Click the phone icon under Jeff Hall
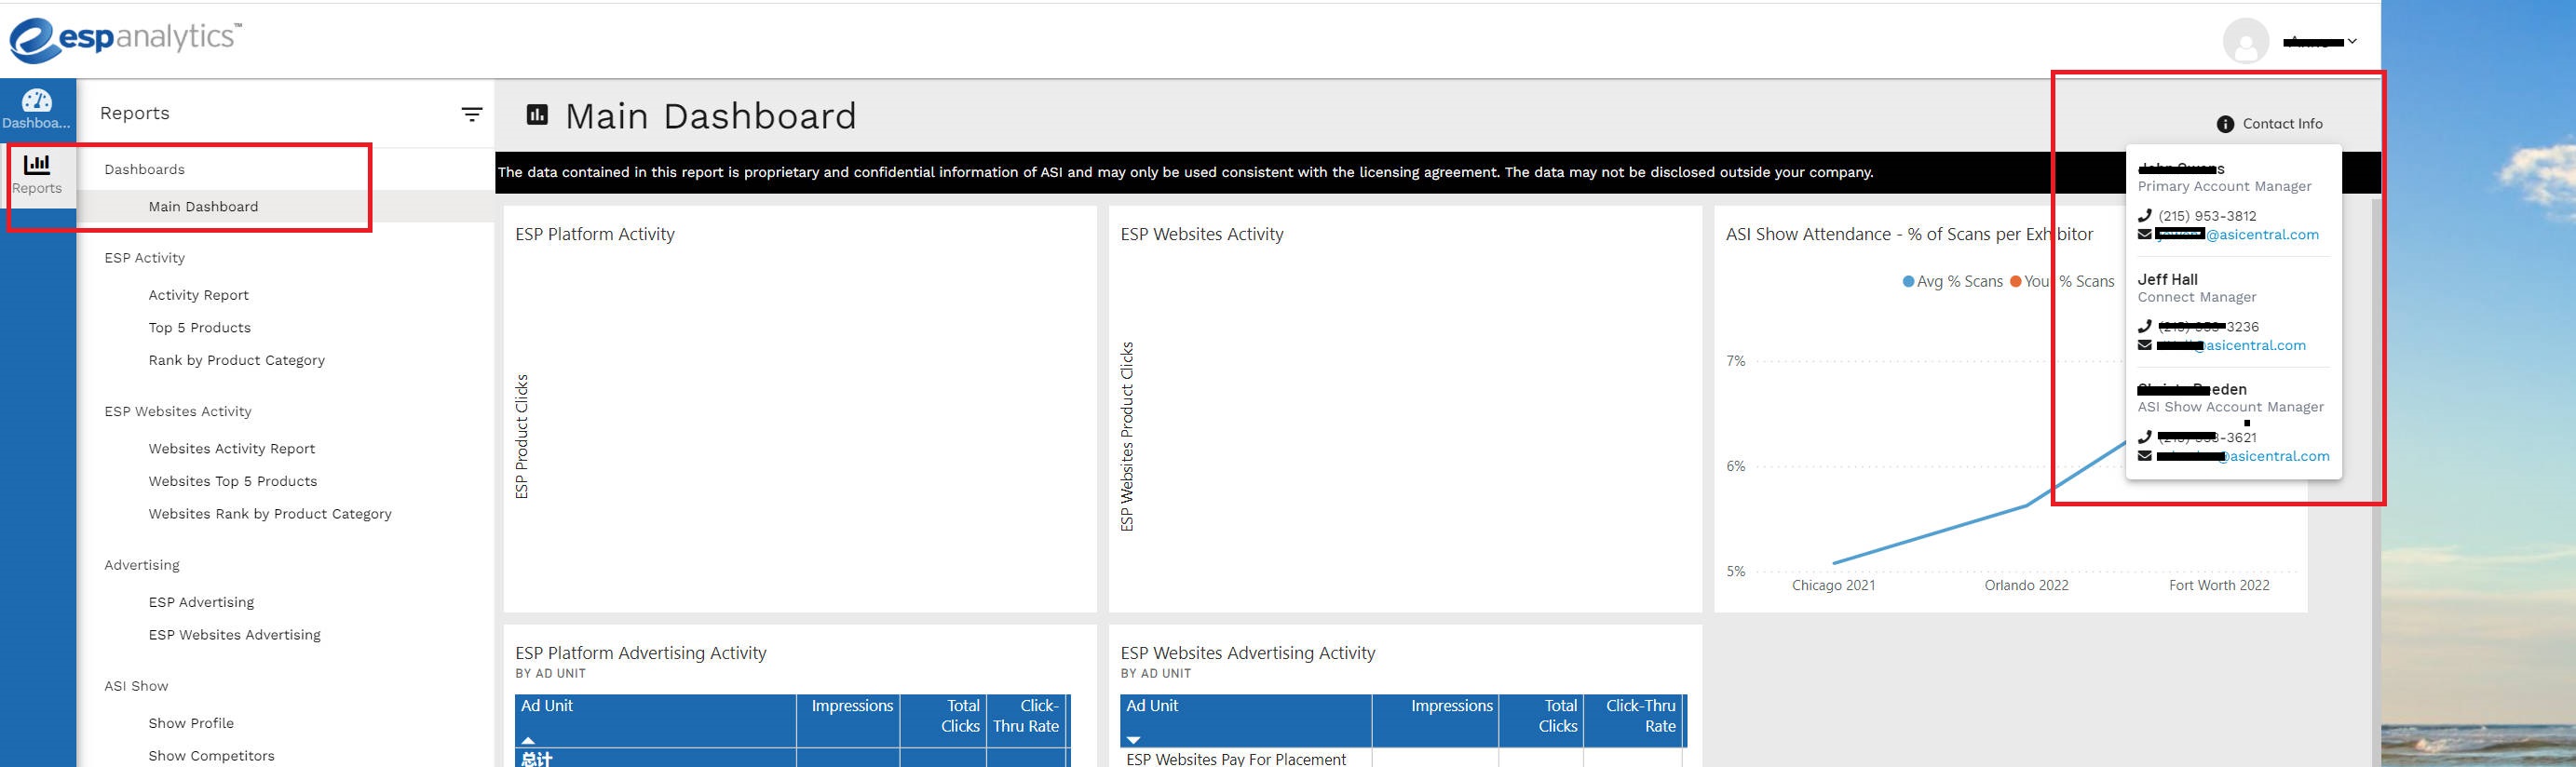 [2144, 327]
